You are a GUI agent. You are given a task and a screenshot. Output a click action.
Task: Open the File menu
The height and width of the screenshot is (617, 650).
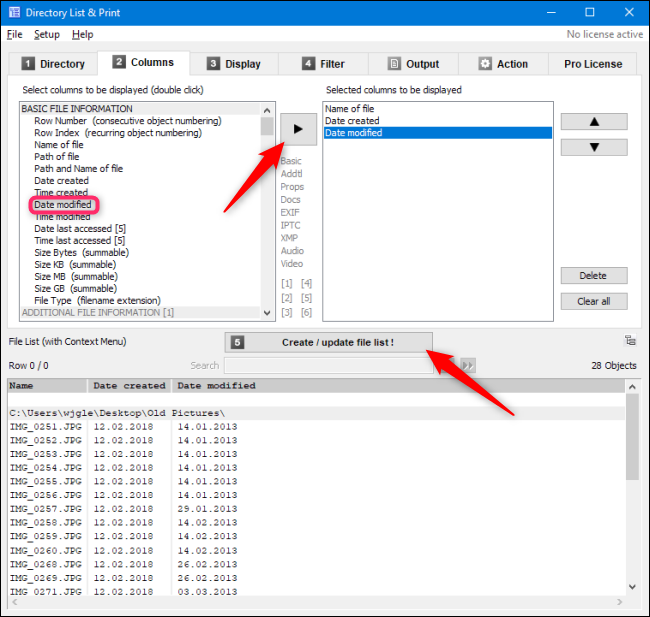(15, 34)
